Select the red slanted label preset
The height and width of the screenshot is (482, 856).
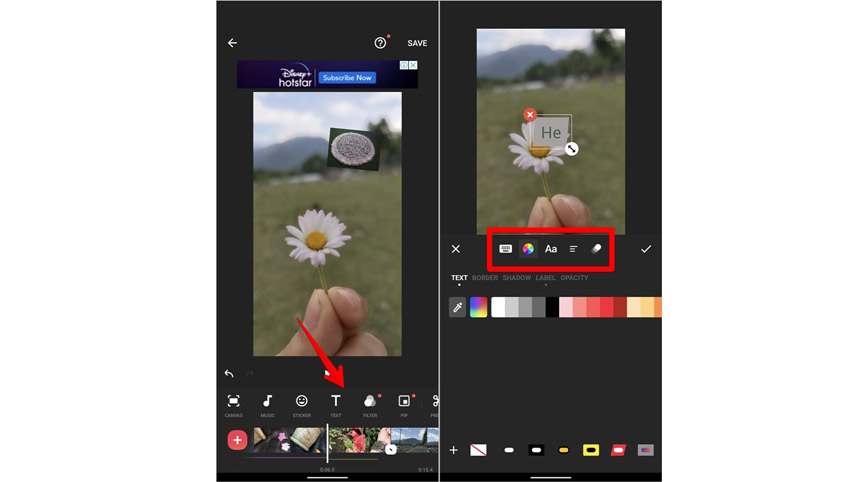coord(618,450)
